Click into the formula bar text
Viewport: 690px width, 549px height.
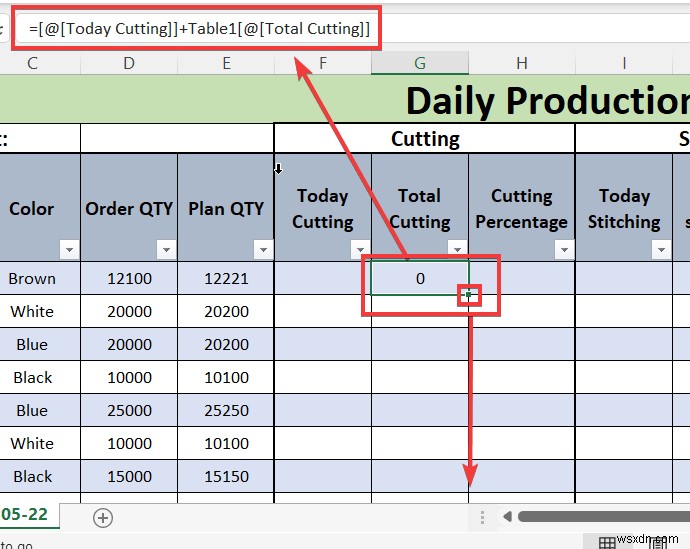199,29
